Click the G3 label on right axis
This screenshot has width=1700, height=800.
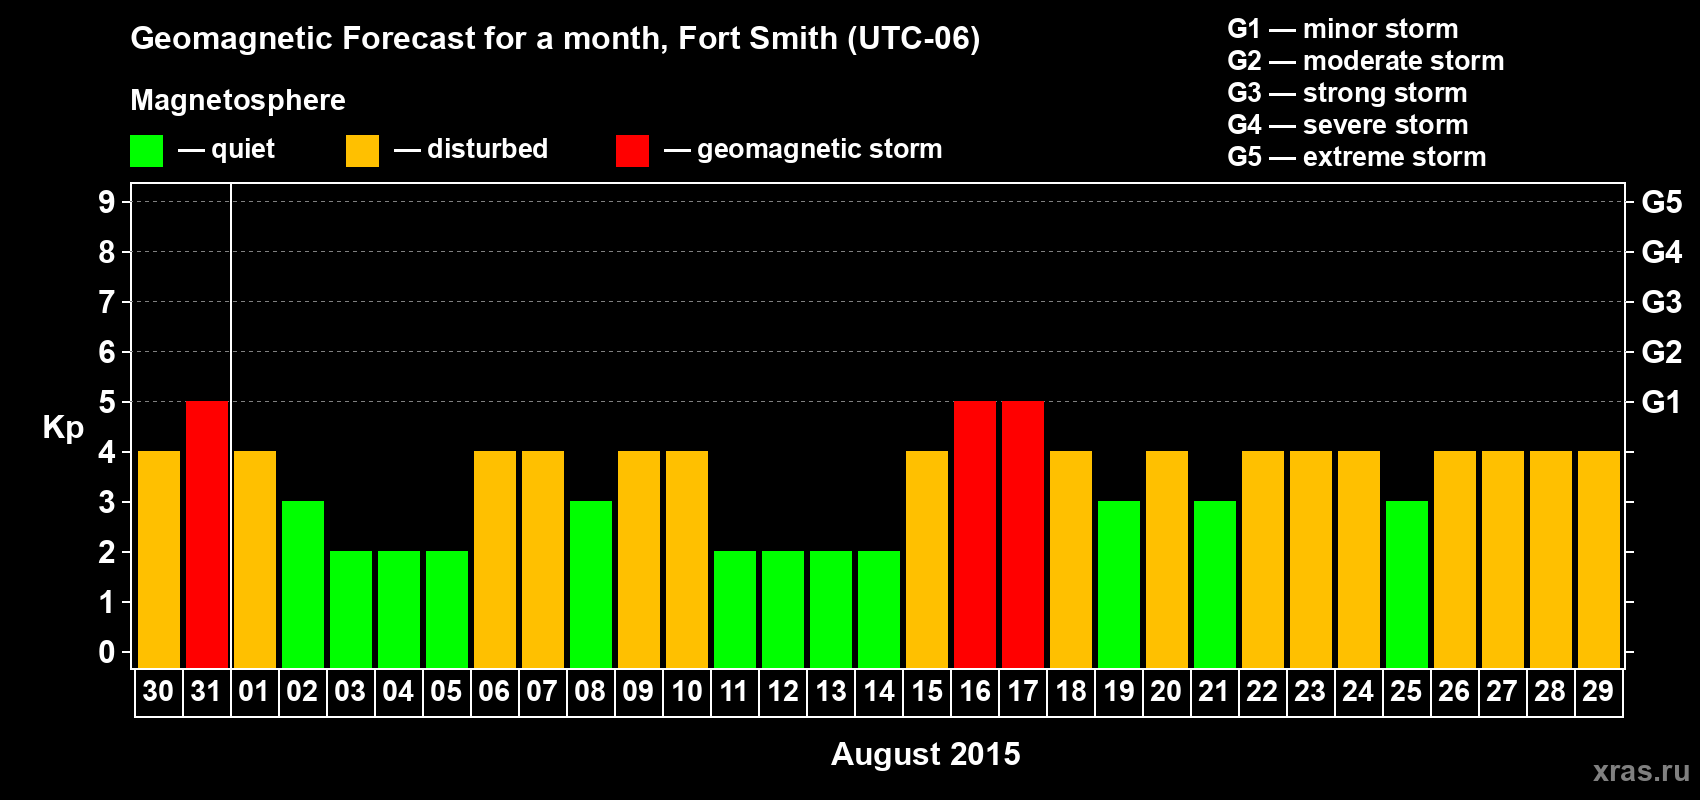tap(1661, 302)
